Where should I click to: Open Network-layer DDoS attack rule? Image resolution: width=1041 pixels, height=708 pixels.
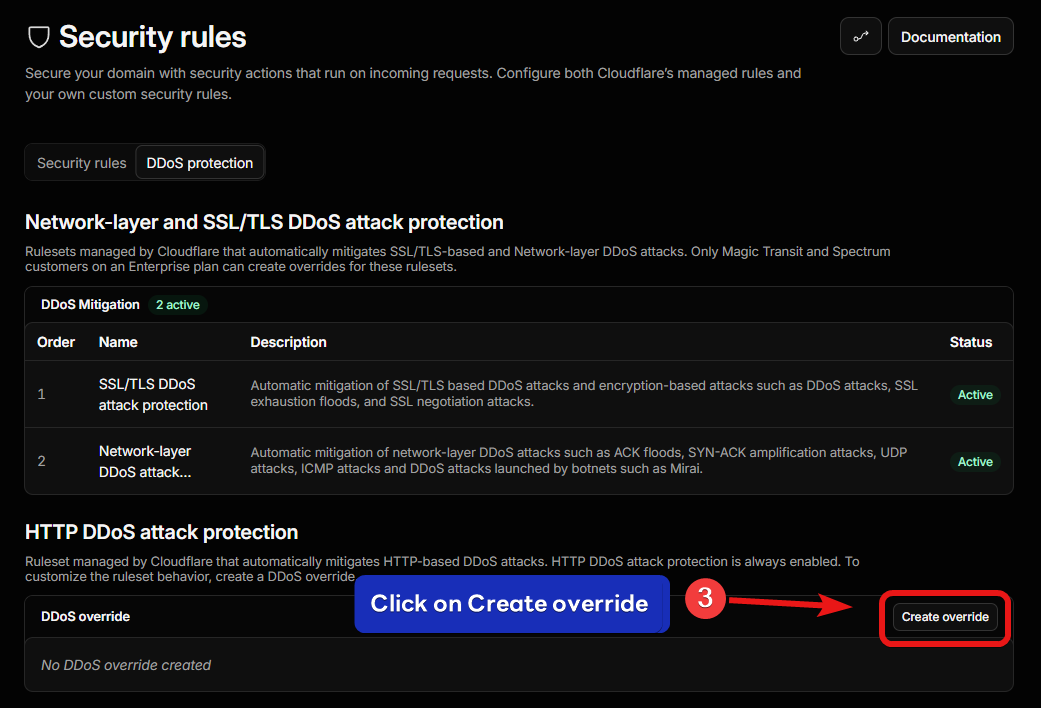pos(145,462)
